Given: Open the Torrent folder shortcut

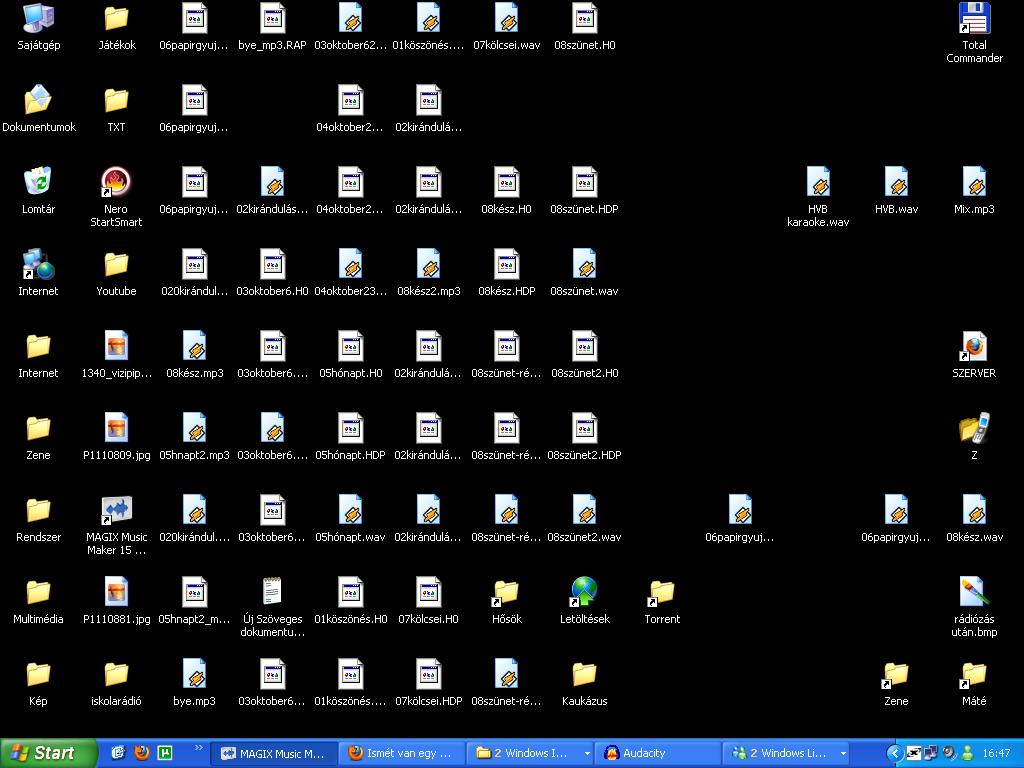Looking at the screenshot, I should (x=662, y=593).
